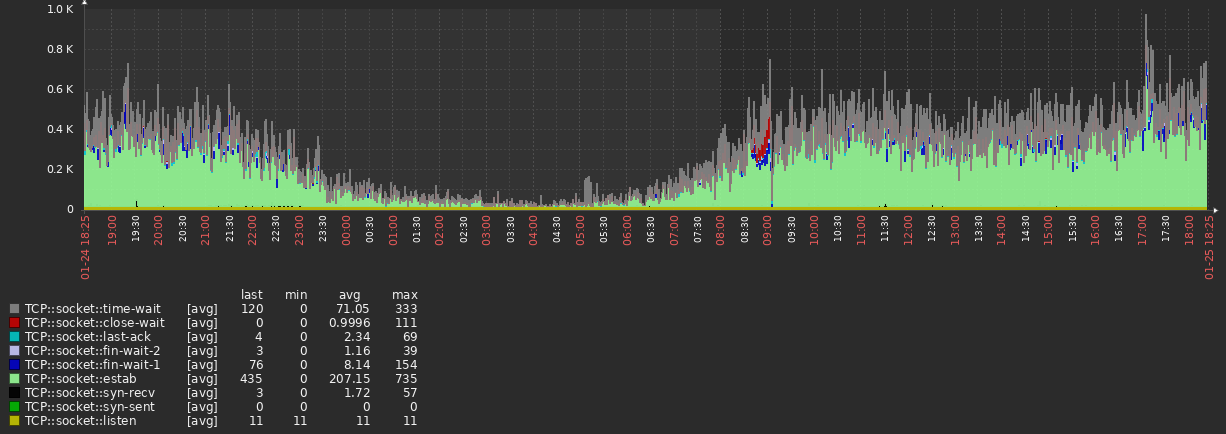1226x434 pixels.
Task: Click the 08:00 time axis label
Action: click(x=720, y=229)
